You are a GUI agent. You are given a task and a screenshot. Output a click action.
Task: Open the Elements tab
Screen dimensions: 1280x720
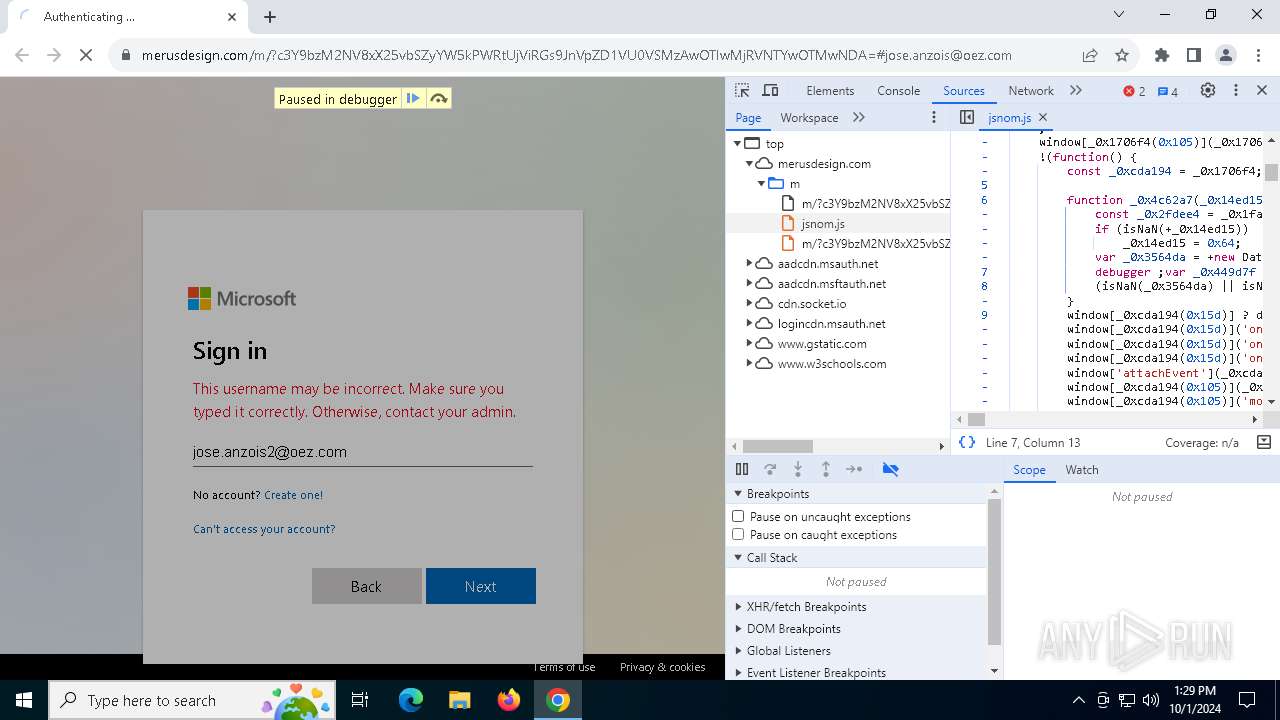830,90
